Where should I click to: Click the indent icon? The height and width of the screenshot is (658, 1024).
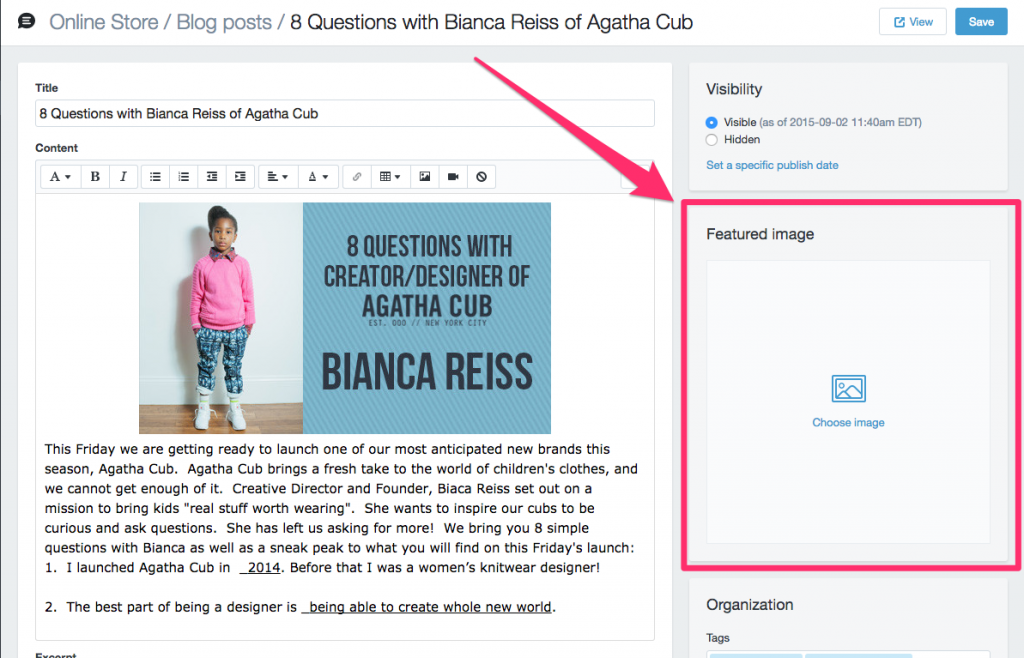coord(240,177)
